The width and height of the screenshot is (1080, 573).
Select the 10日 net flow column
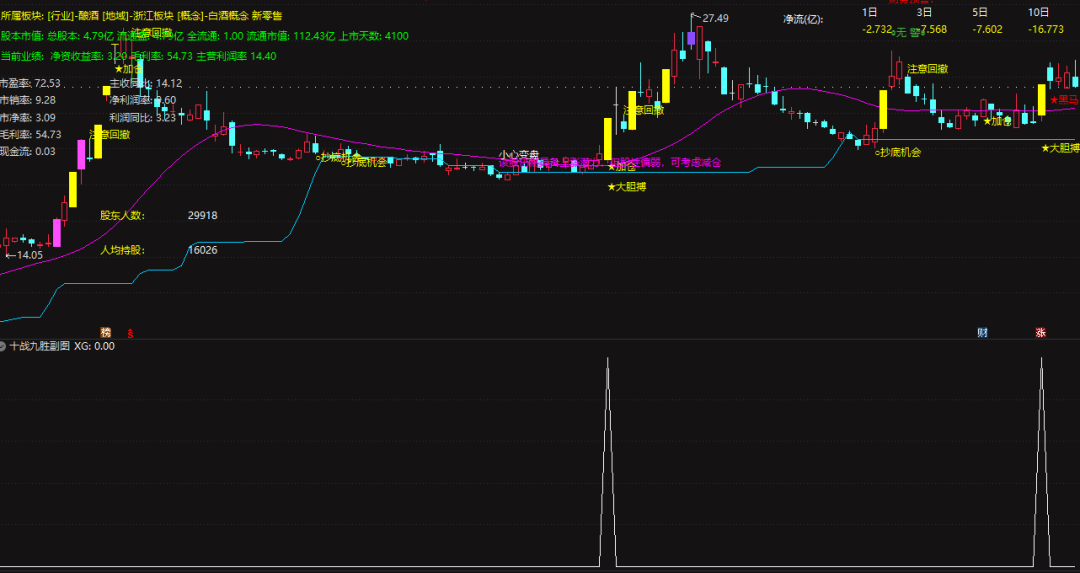1038,12
